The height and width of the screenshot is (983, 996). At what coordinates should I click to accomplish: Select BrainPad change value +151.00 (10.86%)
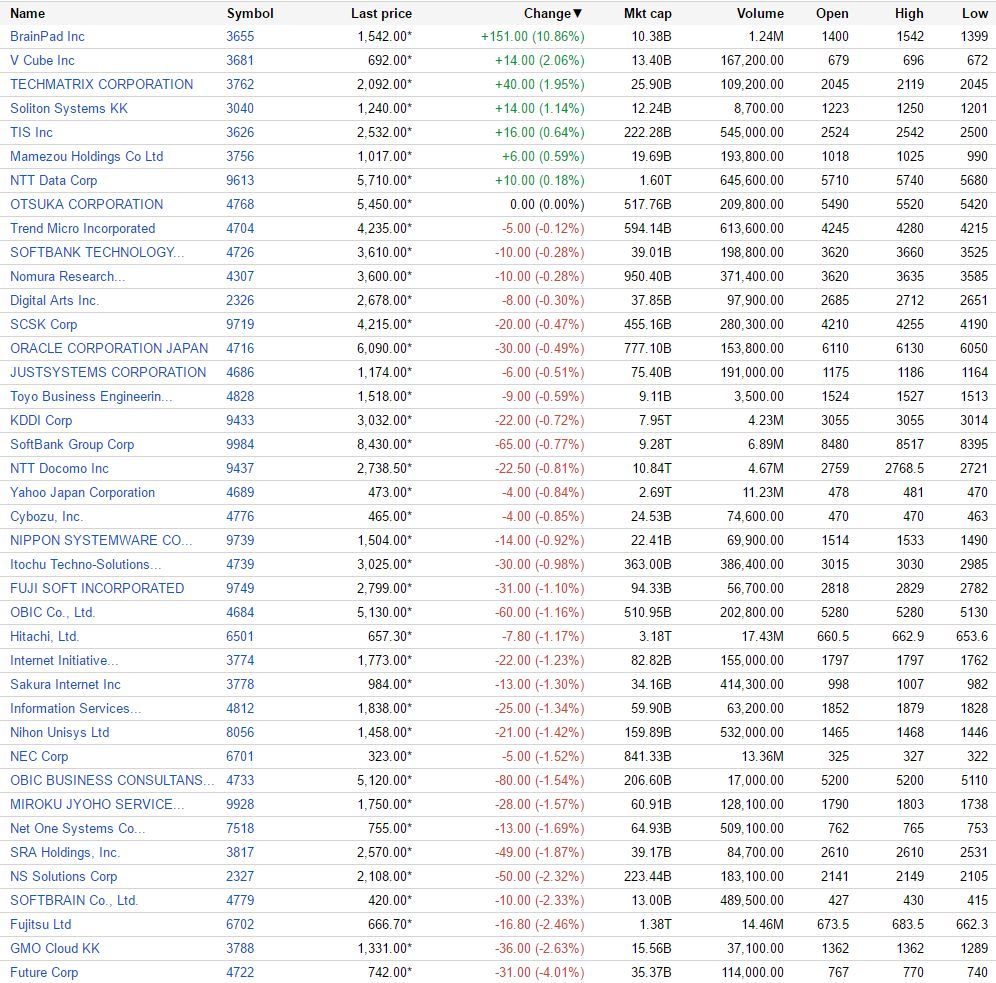[532, 36]
